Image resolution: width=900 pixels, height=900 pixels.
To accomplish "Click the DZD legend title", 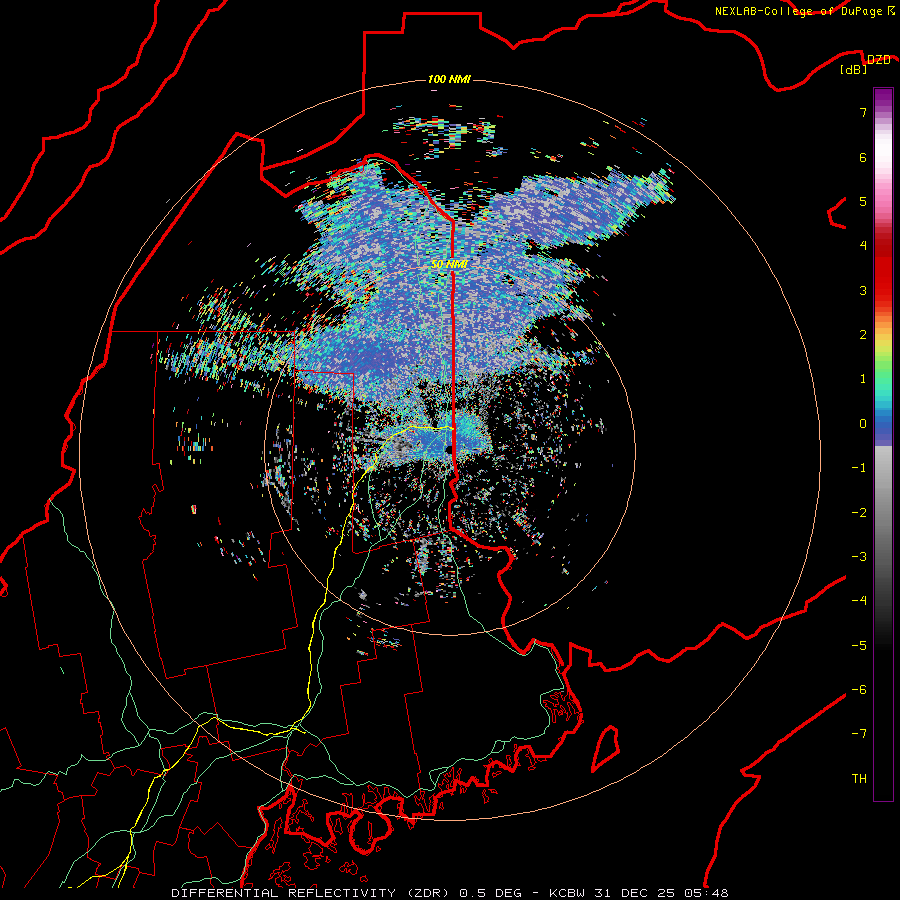I will tap(878, 60).
